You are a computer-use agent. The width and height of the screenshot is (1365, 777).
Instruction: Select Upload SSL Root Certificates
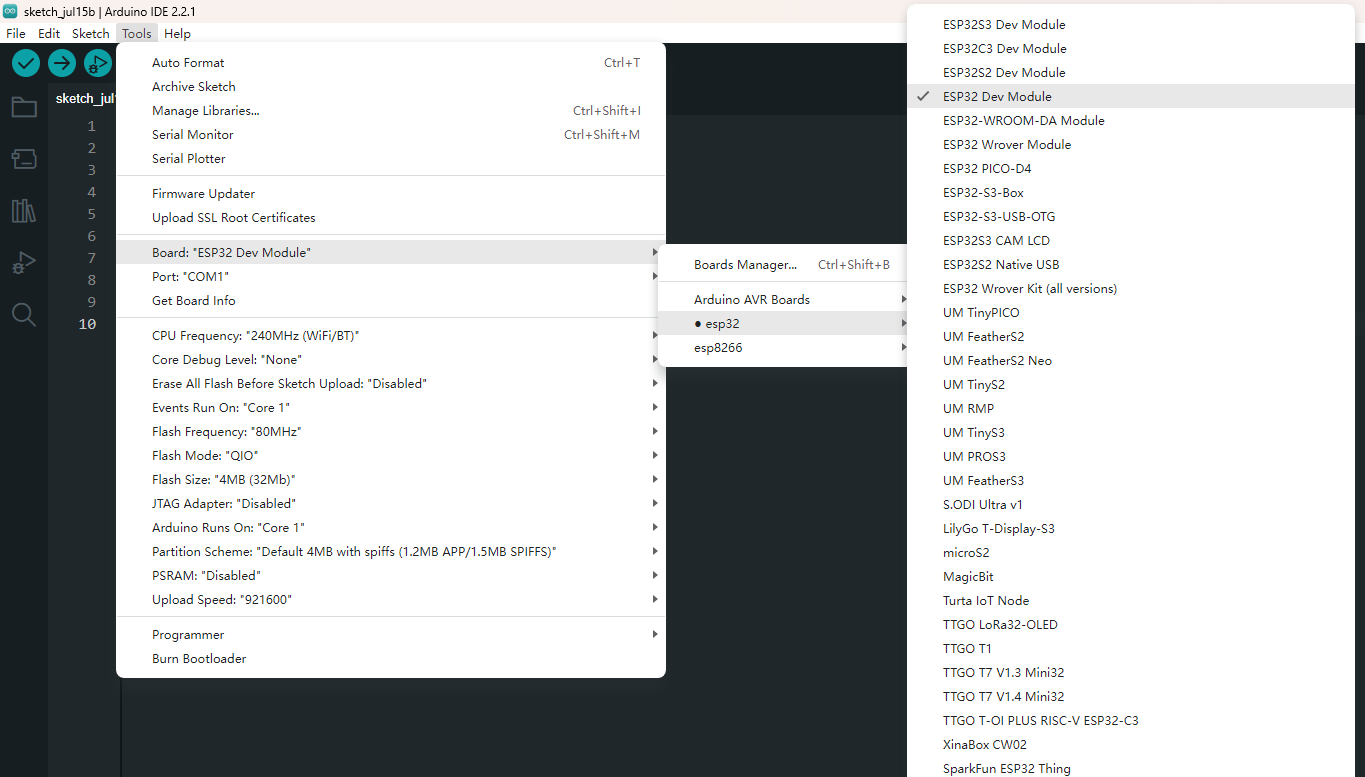(391, 218)
